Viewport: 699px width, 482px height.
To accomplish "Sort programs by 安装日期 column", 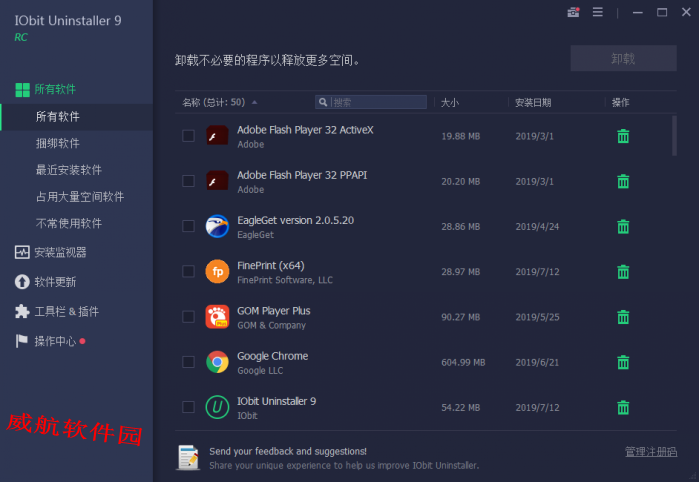I will coord(533,103).
